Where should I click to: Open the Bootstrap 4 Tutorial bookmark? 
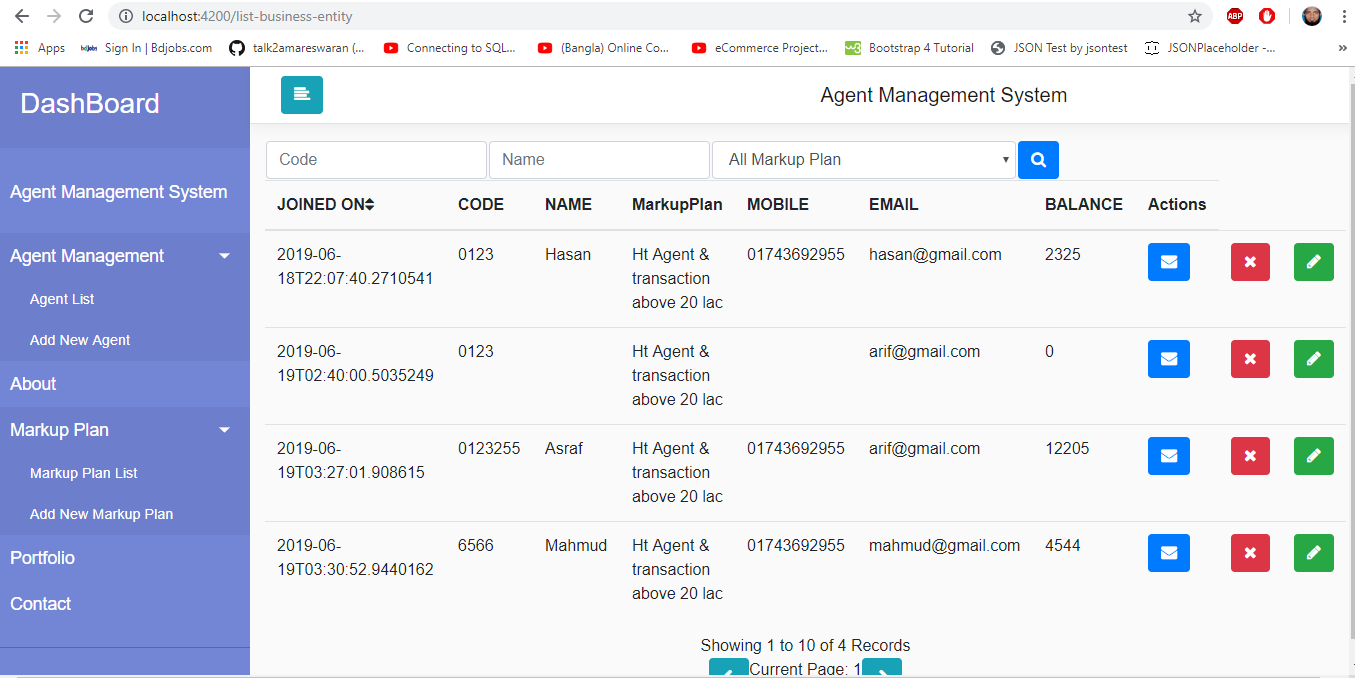click(909, 48)
